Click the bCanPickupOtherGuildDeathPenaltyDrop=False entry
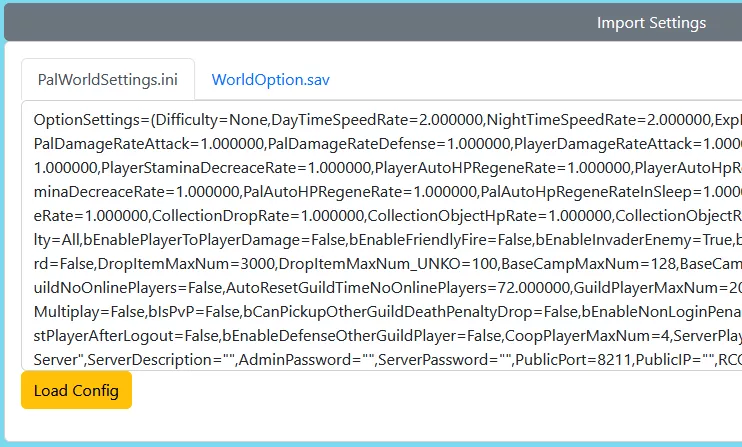This screenshot has height=447, width=742. click(410, 312)
